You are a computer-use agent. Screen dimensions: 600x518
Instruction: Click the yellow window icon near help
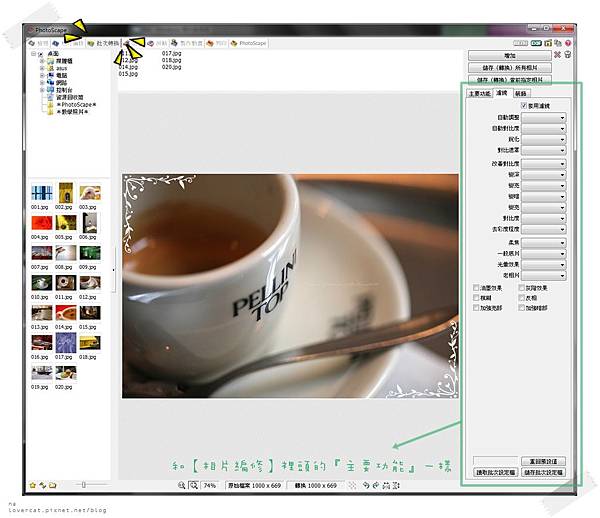coord(548,43)
